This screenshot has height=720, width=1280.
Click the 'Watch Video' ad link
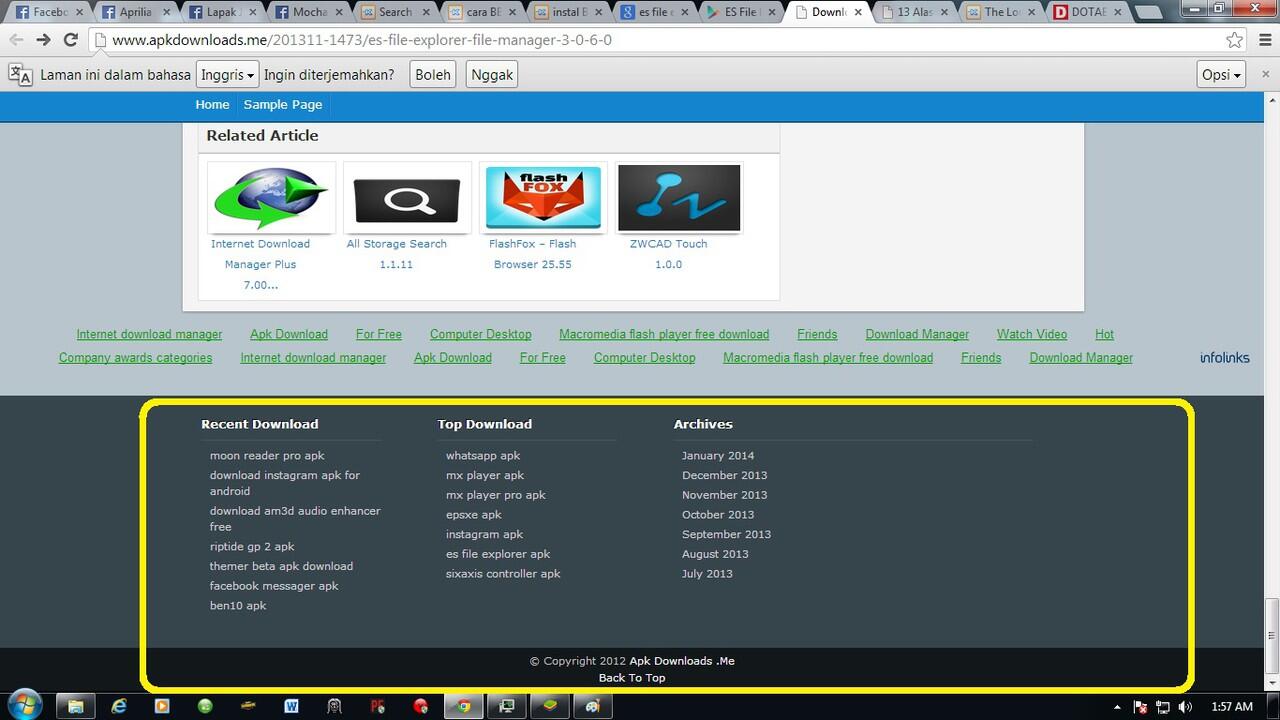point(1032,334)
